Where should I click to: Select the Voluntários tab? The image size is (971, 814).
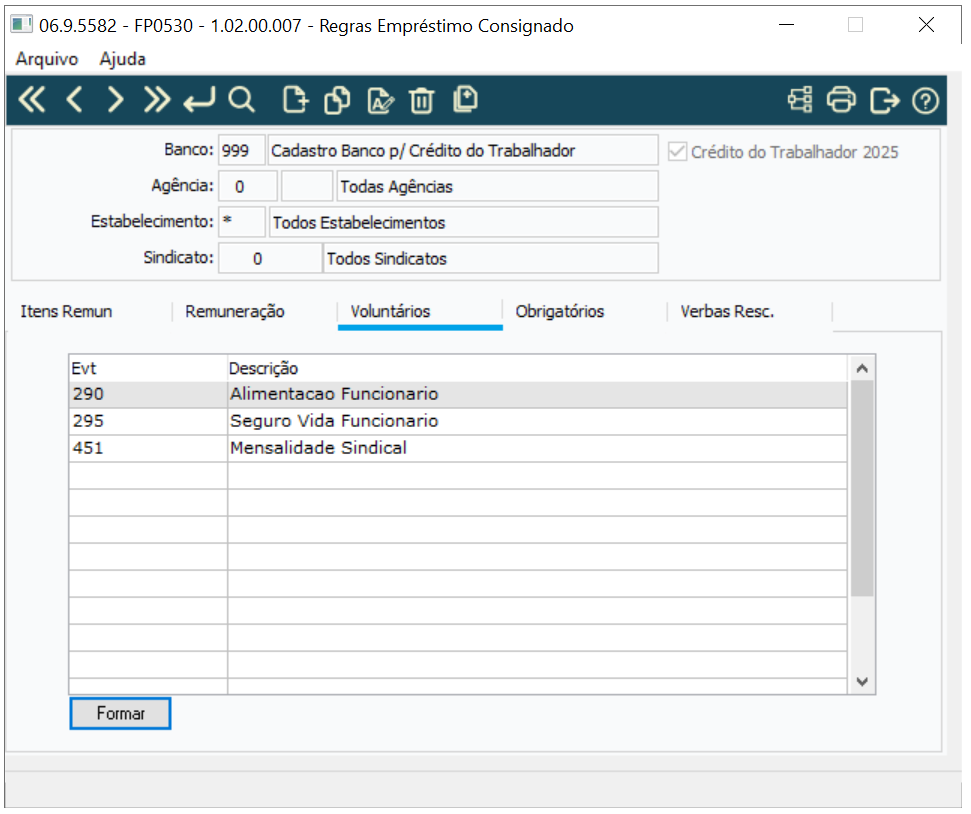click(x=390, y=311)
